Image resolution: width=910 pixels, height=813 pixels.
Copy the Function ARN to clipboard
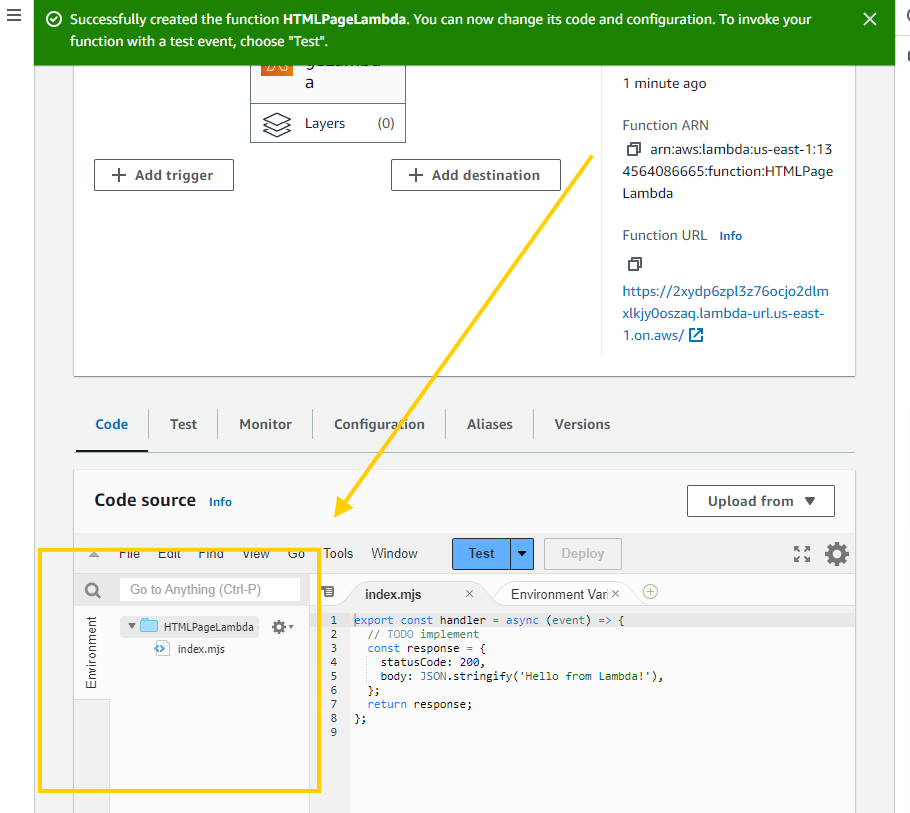point(633,150)
